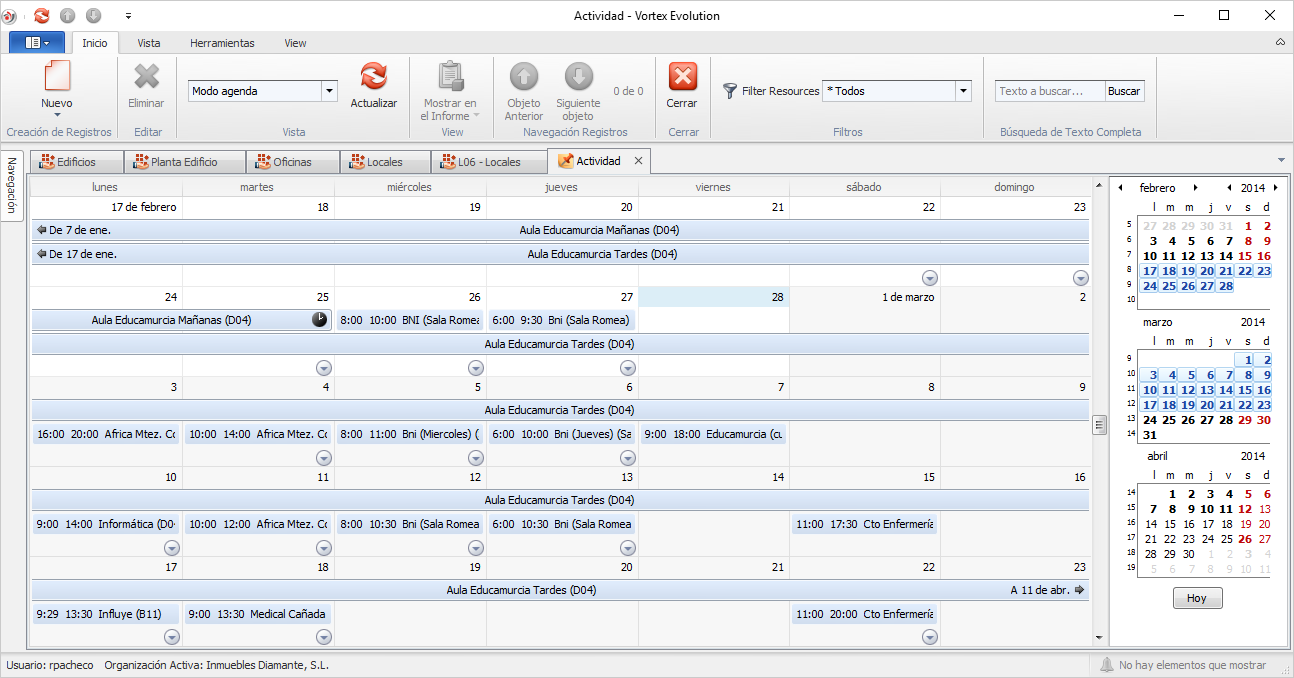This screenshot has height=678, width=1294.
Task: Click the Vortex app icon in title bar
Action: 9,15
